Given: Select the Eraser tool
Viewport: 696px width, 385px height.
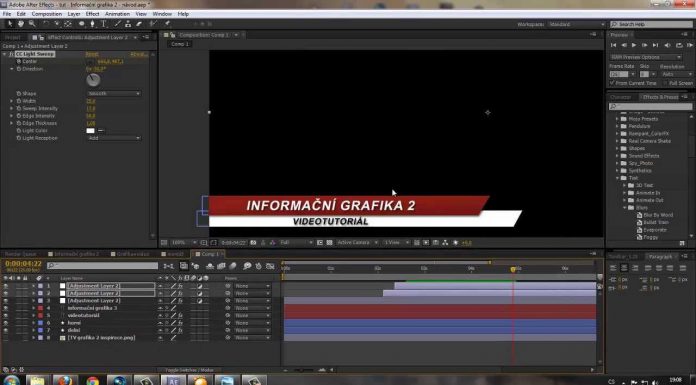Looking at the screenshot, I should (139, 24).
